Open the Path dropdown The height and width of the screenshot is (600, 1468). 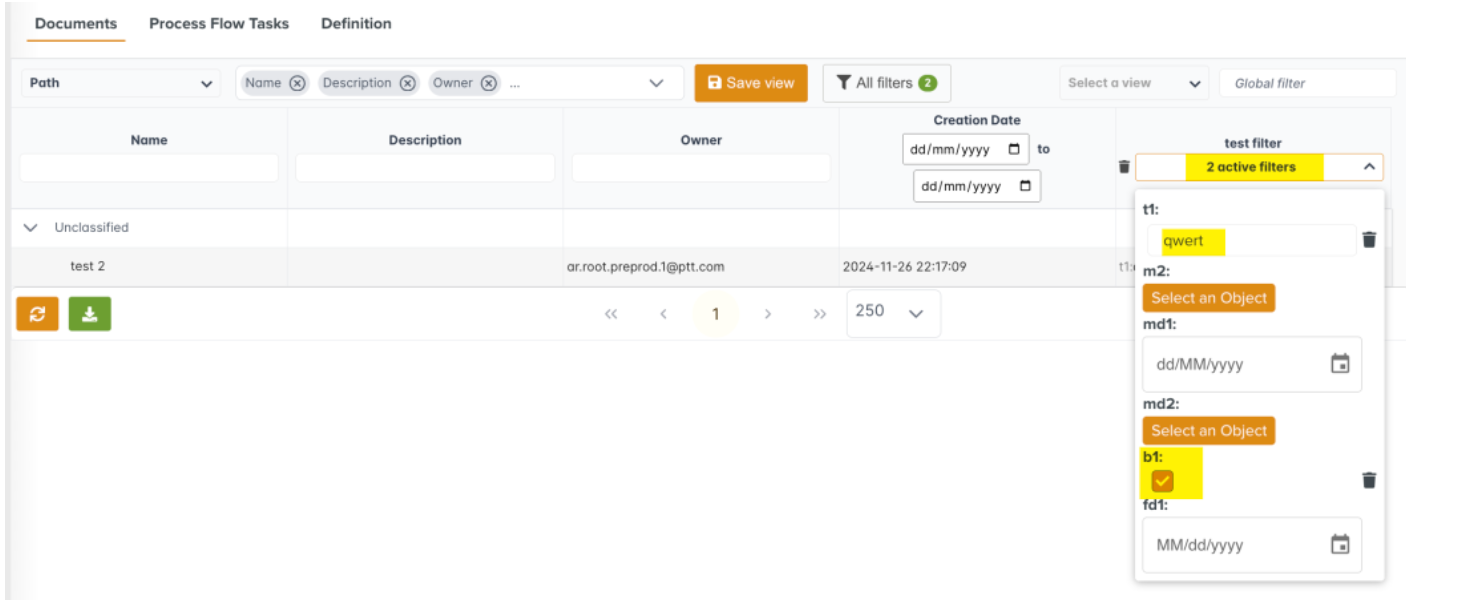tap(120, 84)
